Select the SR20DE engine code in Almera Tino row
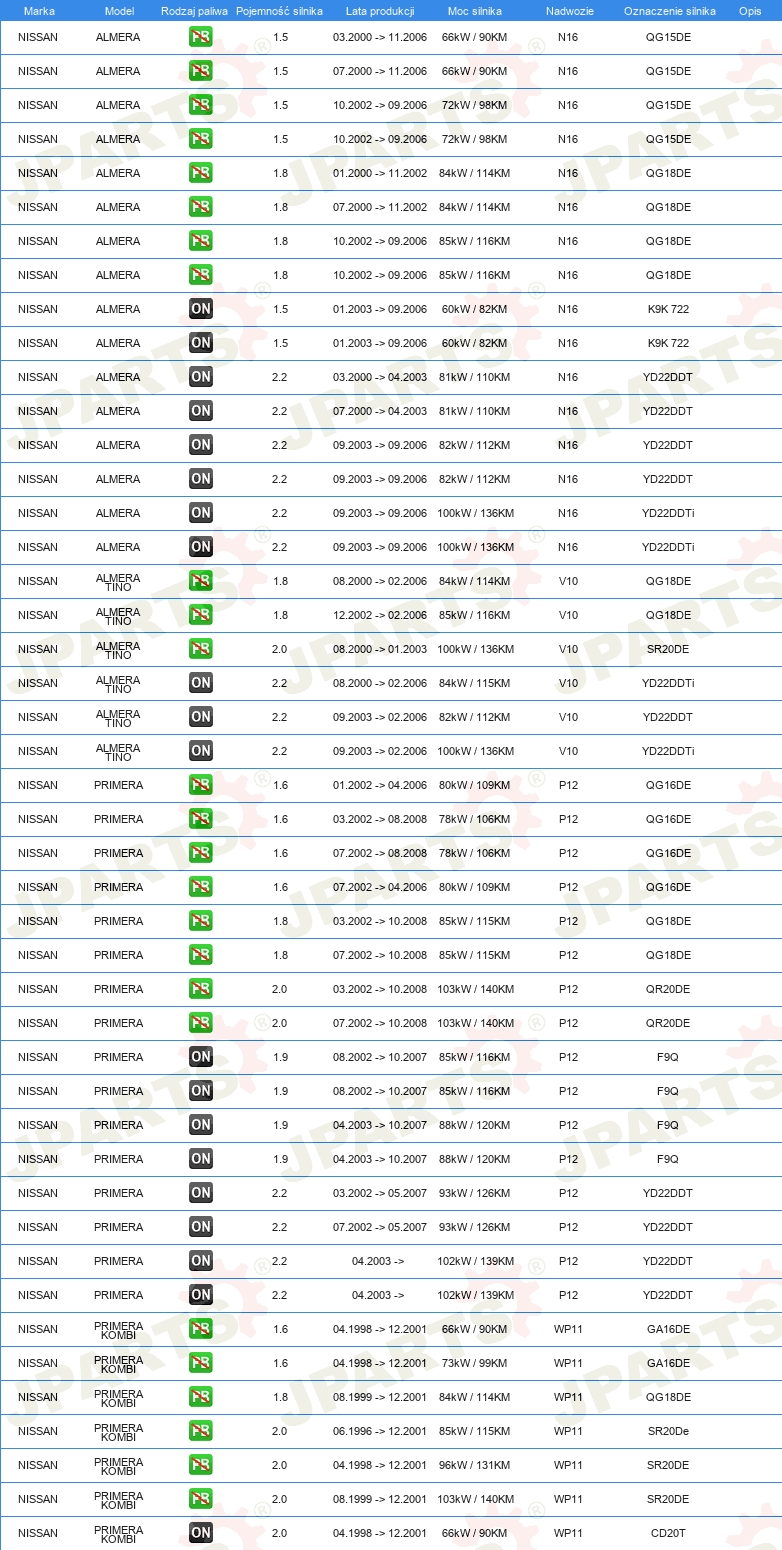 (668, 649)
